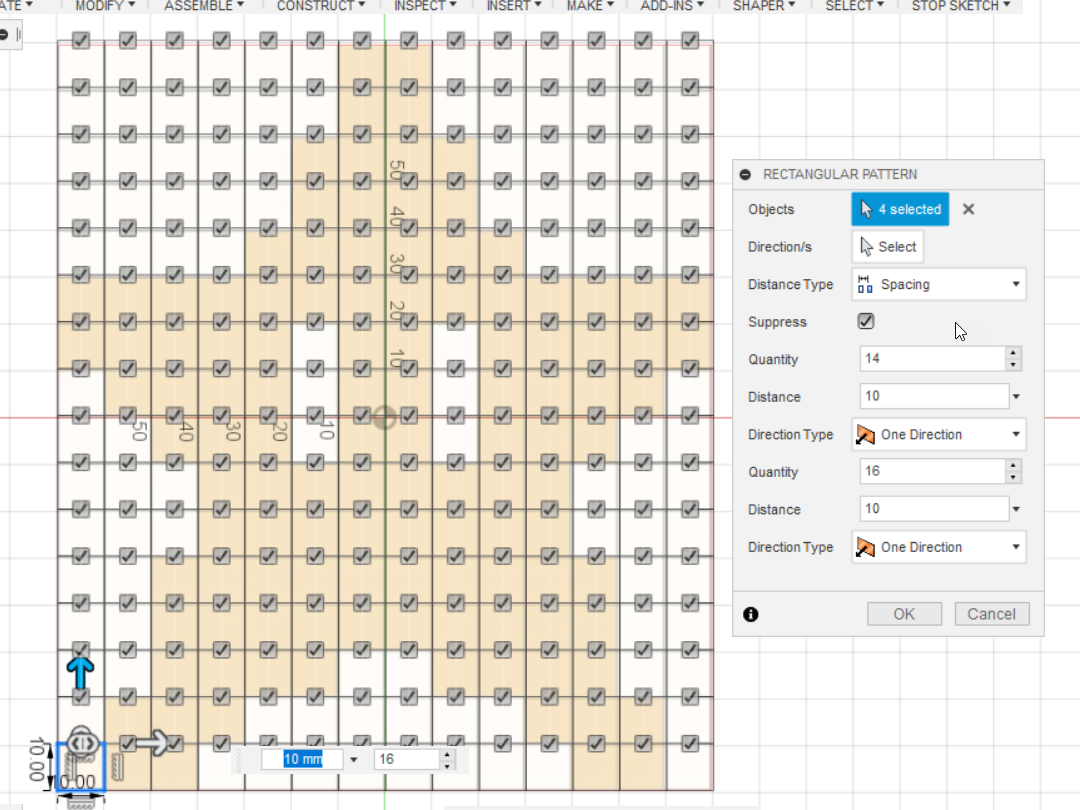Click the STOP SKETCH menu
Image resolution: width=1080 pixels, height=810 pixels.
(x=960, y=6)
